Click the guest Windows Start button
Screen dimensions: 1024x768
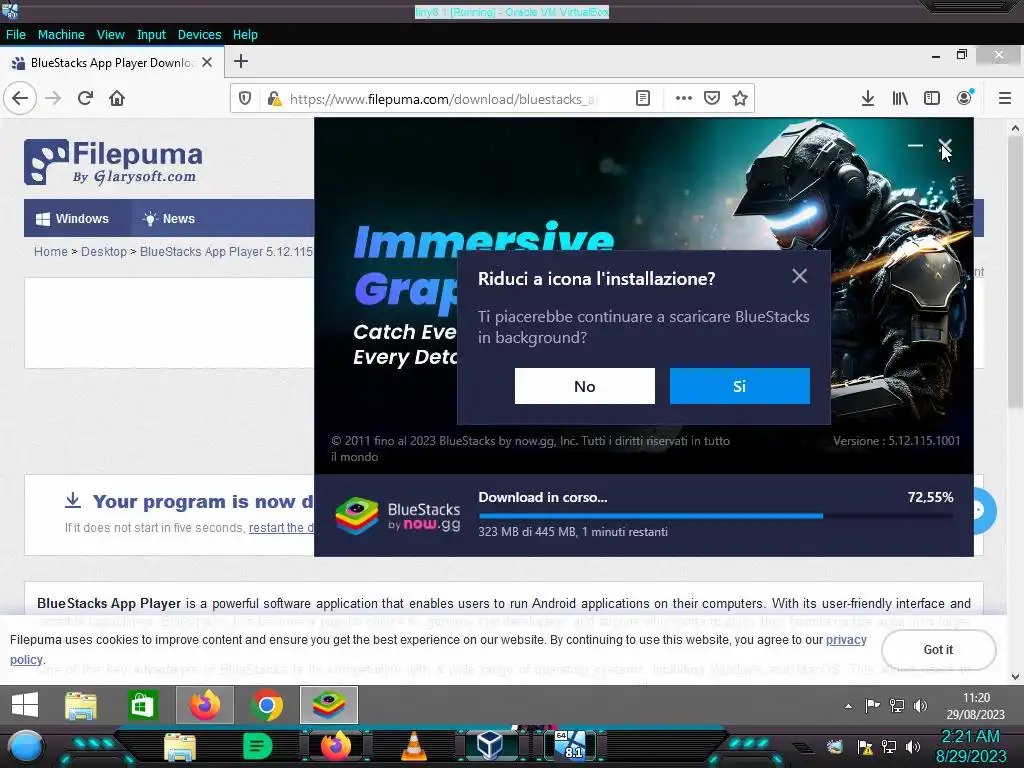[25, 705]
